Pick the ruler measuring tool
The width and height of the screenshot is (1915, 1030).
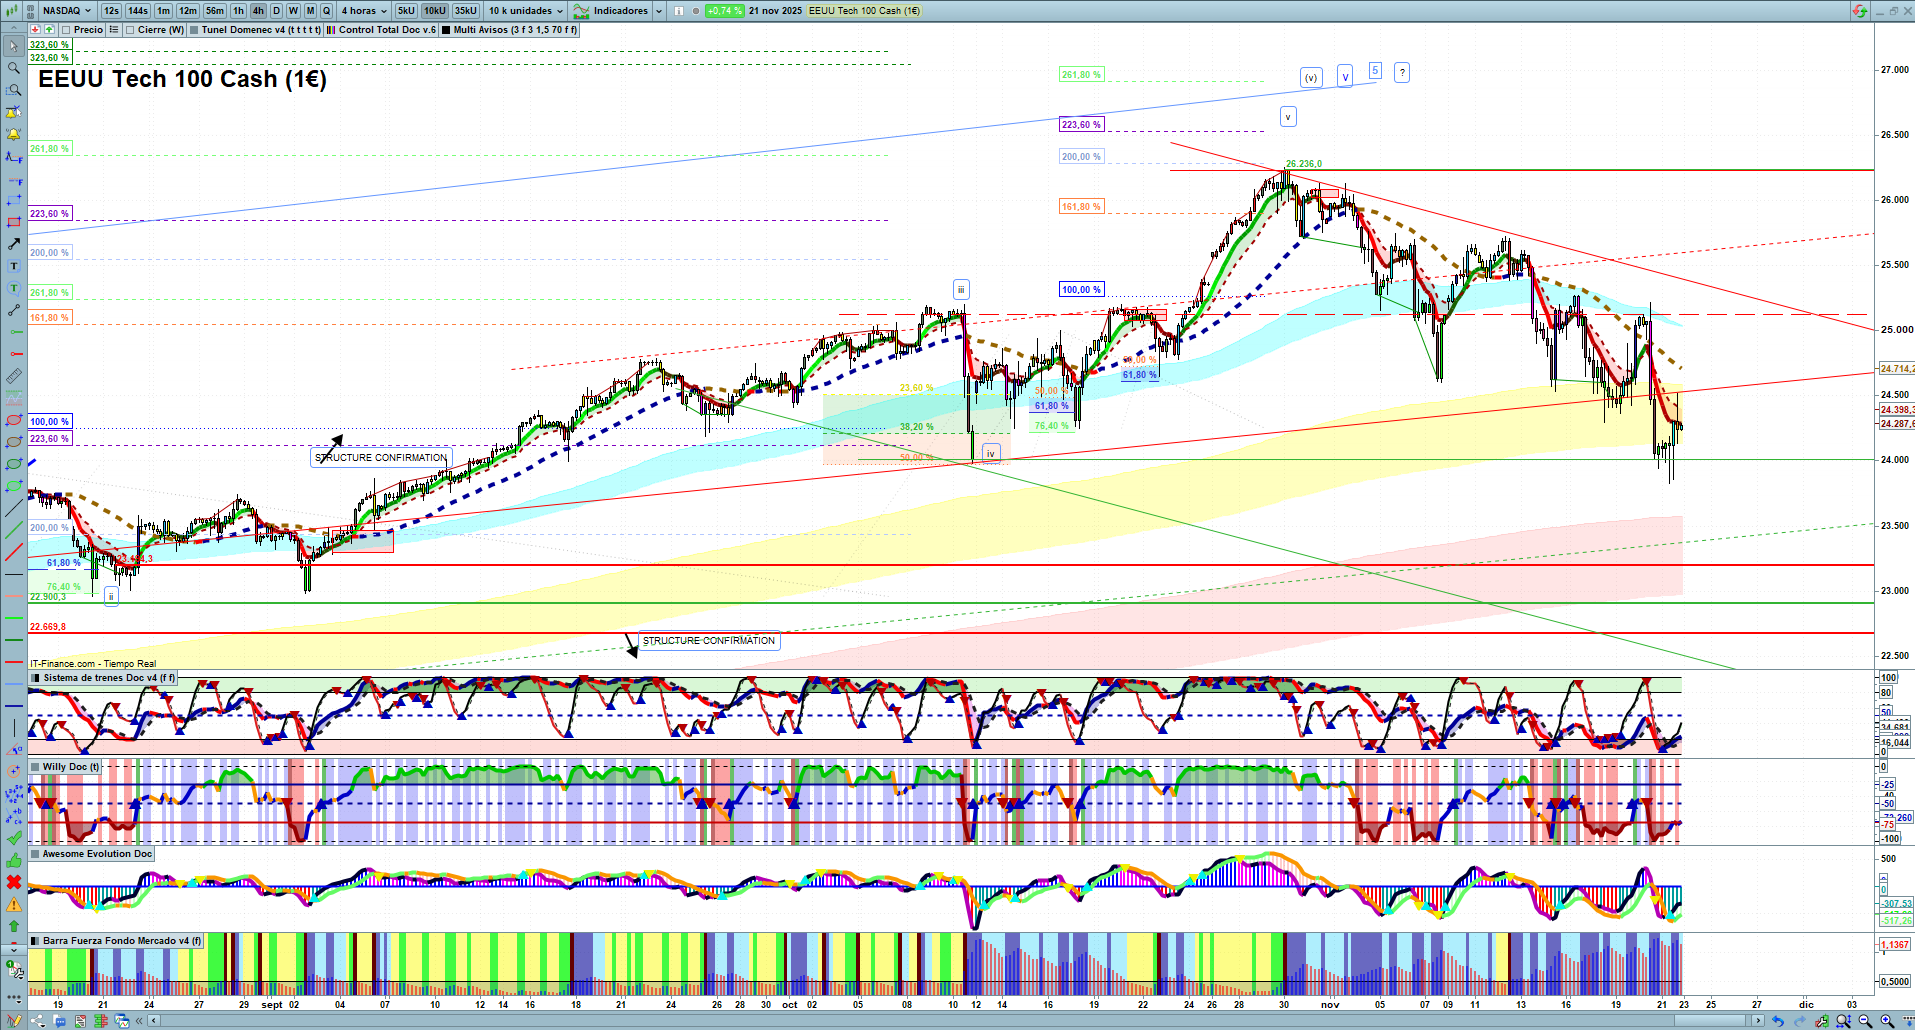click(x=14, y=376)
